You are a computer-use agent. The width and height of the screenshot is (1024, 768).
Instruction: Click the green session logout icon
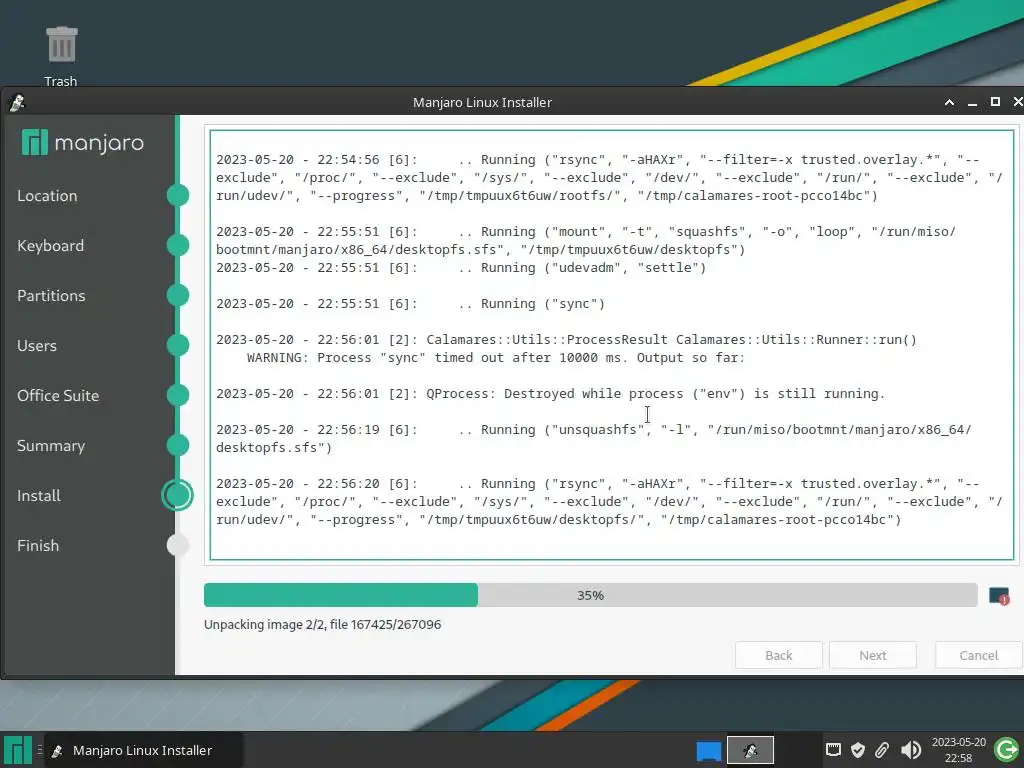click(x=1006, y=750)
